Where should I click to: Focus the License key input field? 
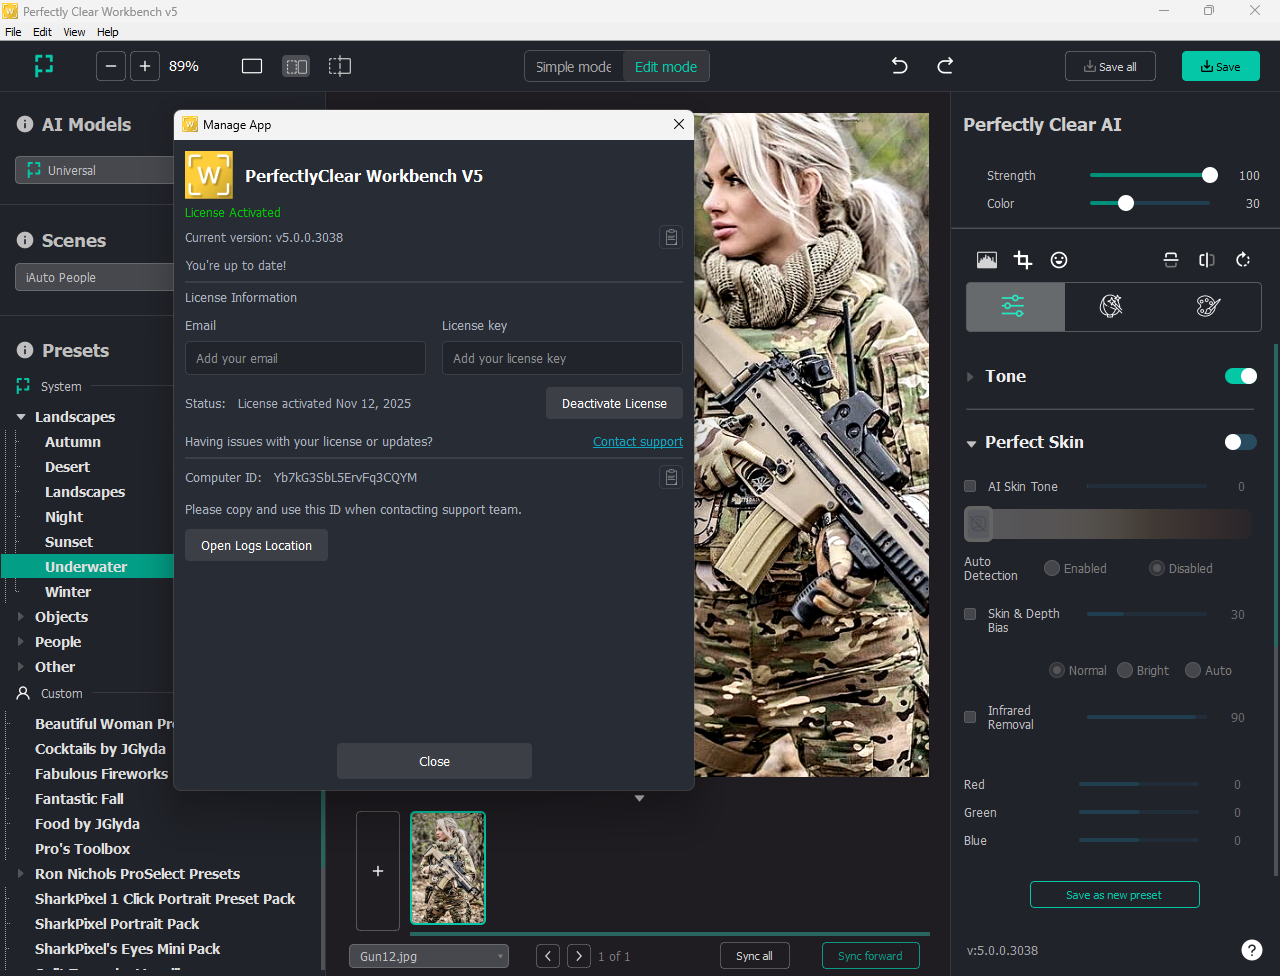(x=562, y=358)
